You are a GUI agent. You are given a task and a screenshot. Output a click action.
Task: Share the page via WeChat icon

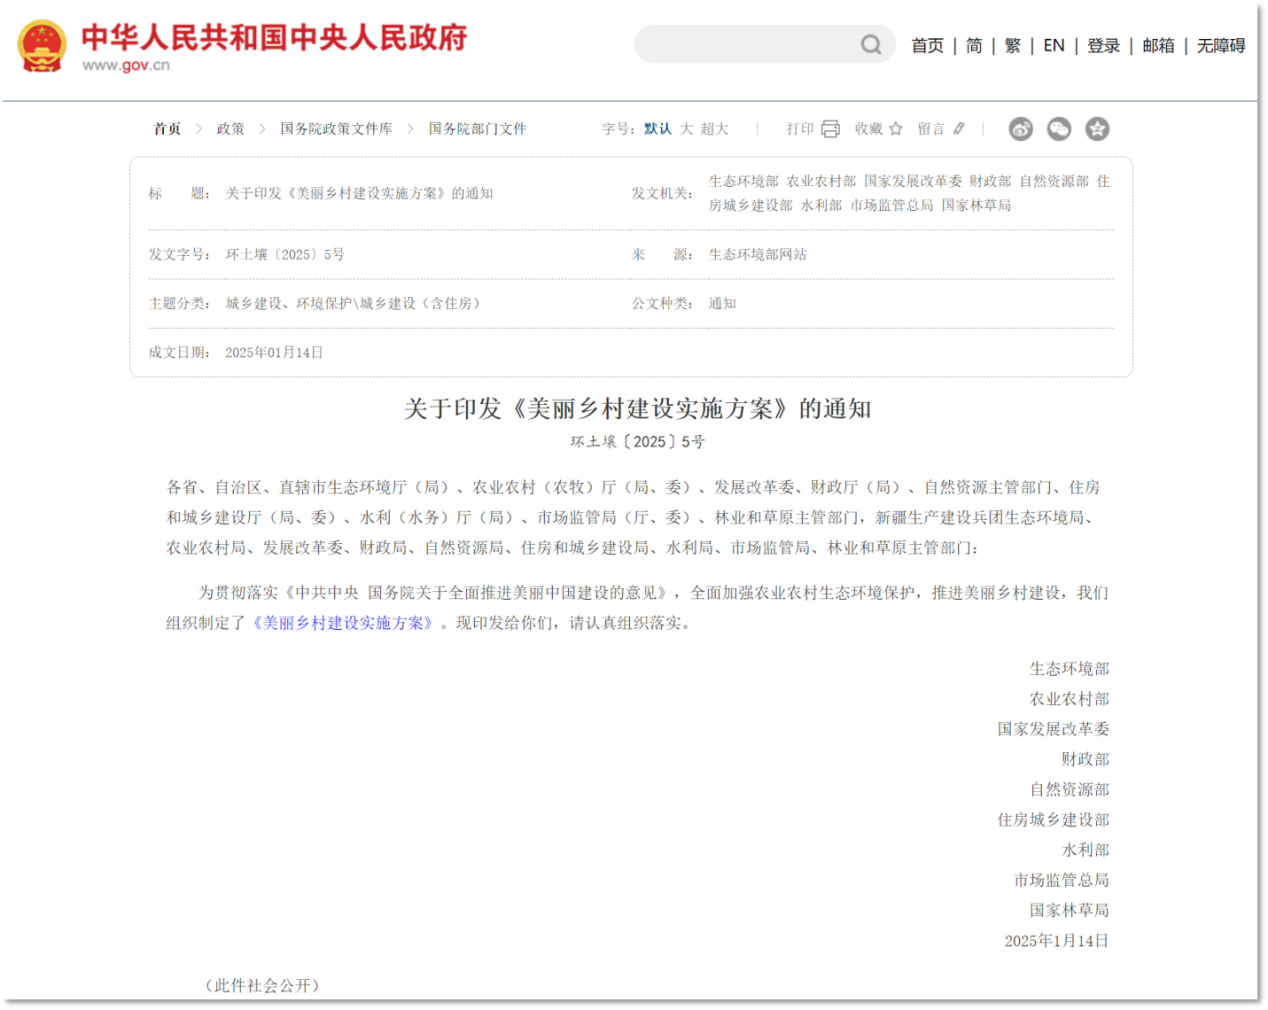[1059, 129]
